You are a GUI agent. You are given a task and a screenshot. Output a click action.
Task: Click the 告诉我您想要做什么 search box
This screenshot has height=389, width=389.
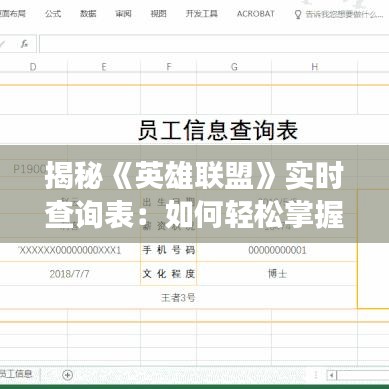tap(344, 14)
